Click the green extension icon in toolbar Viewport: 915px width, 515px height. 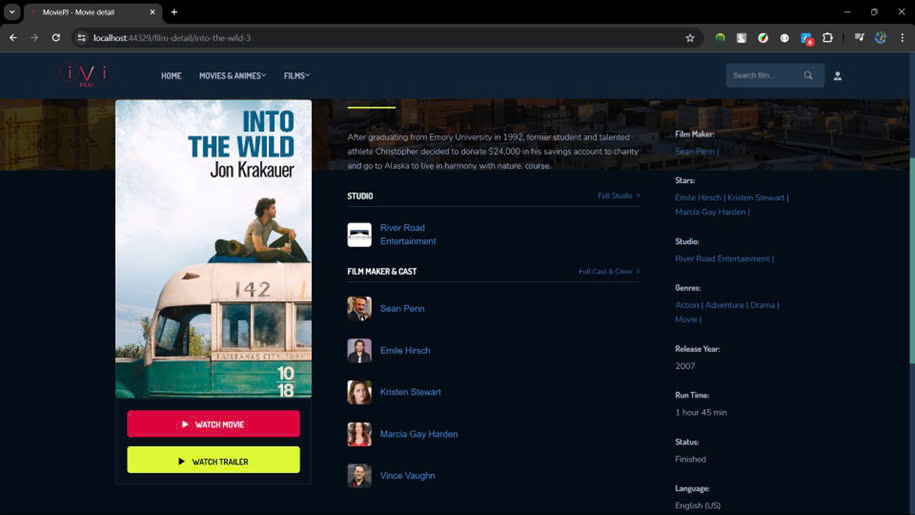coord(720,38)
